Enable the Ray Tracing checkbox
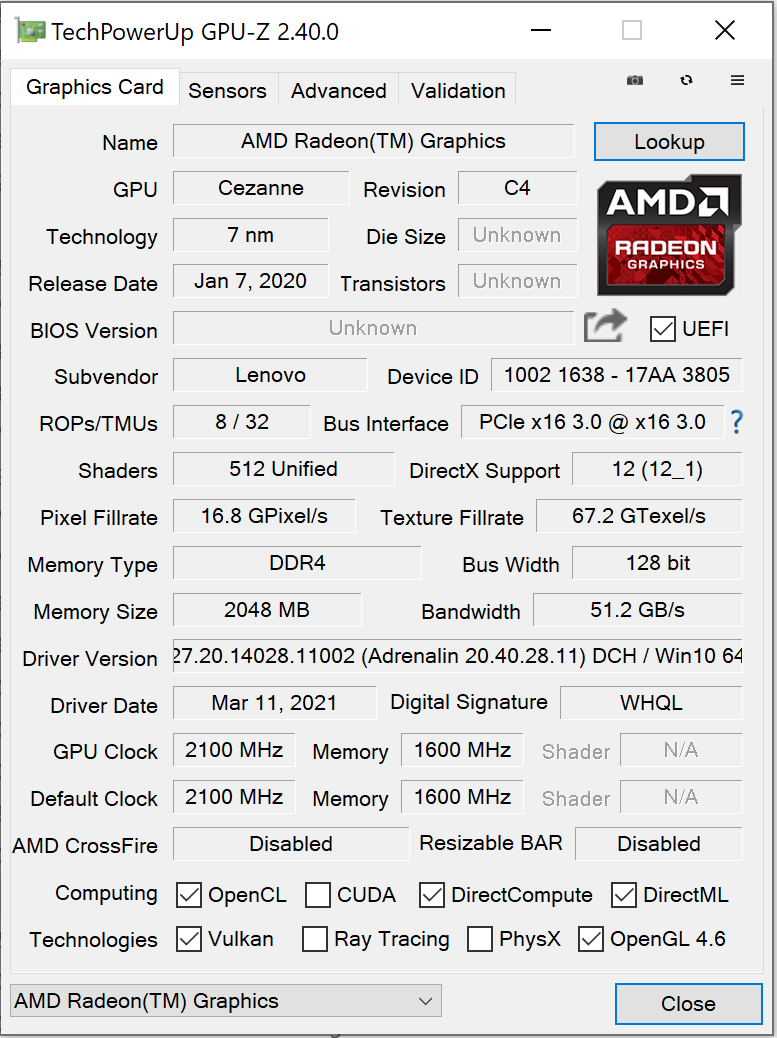This screenshot has height=1038, width=777. (315, 939)
